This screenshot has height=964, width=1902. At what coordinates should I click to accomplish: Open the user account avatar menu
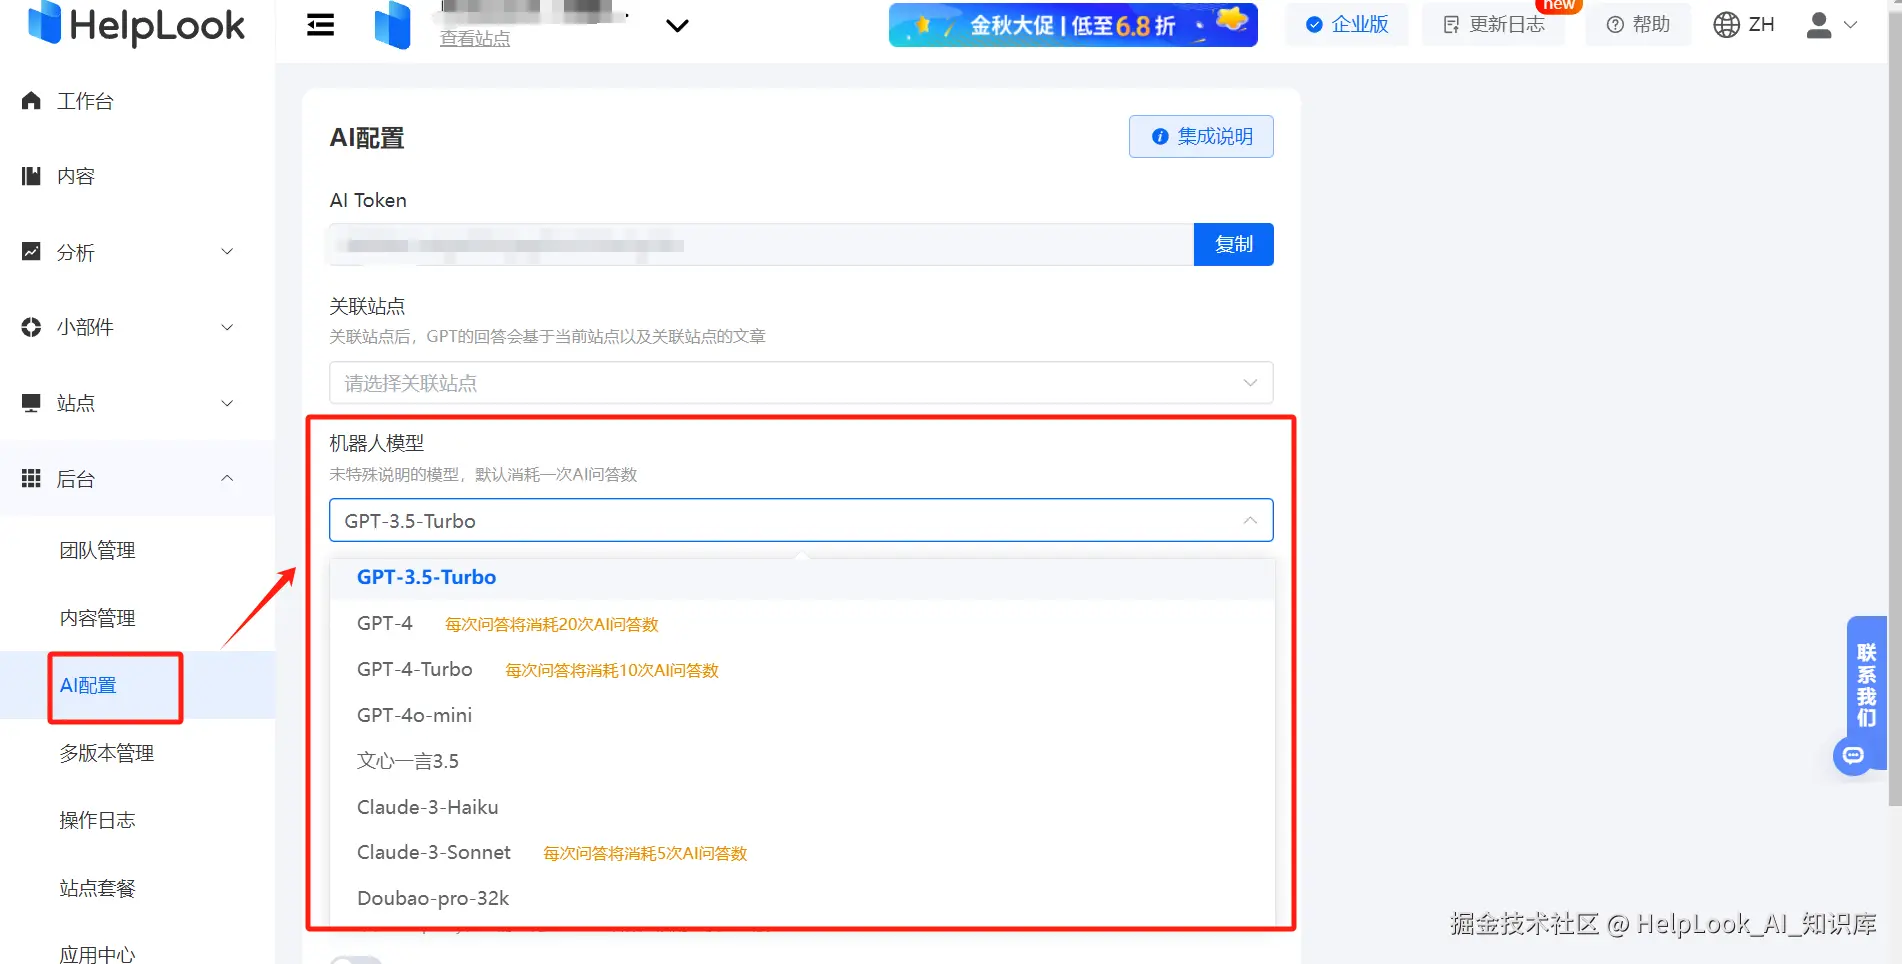[1819, 25]
